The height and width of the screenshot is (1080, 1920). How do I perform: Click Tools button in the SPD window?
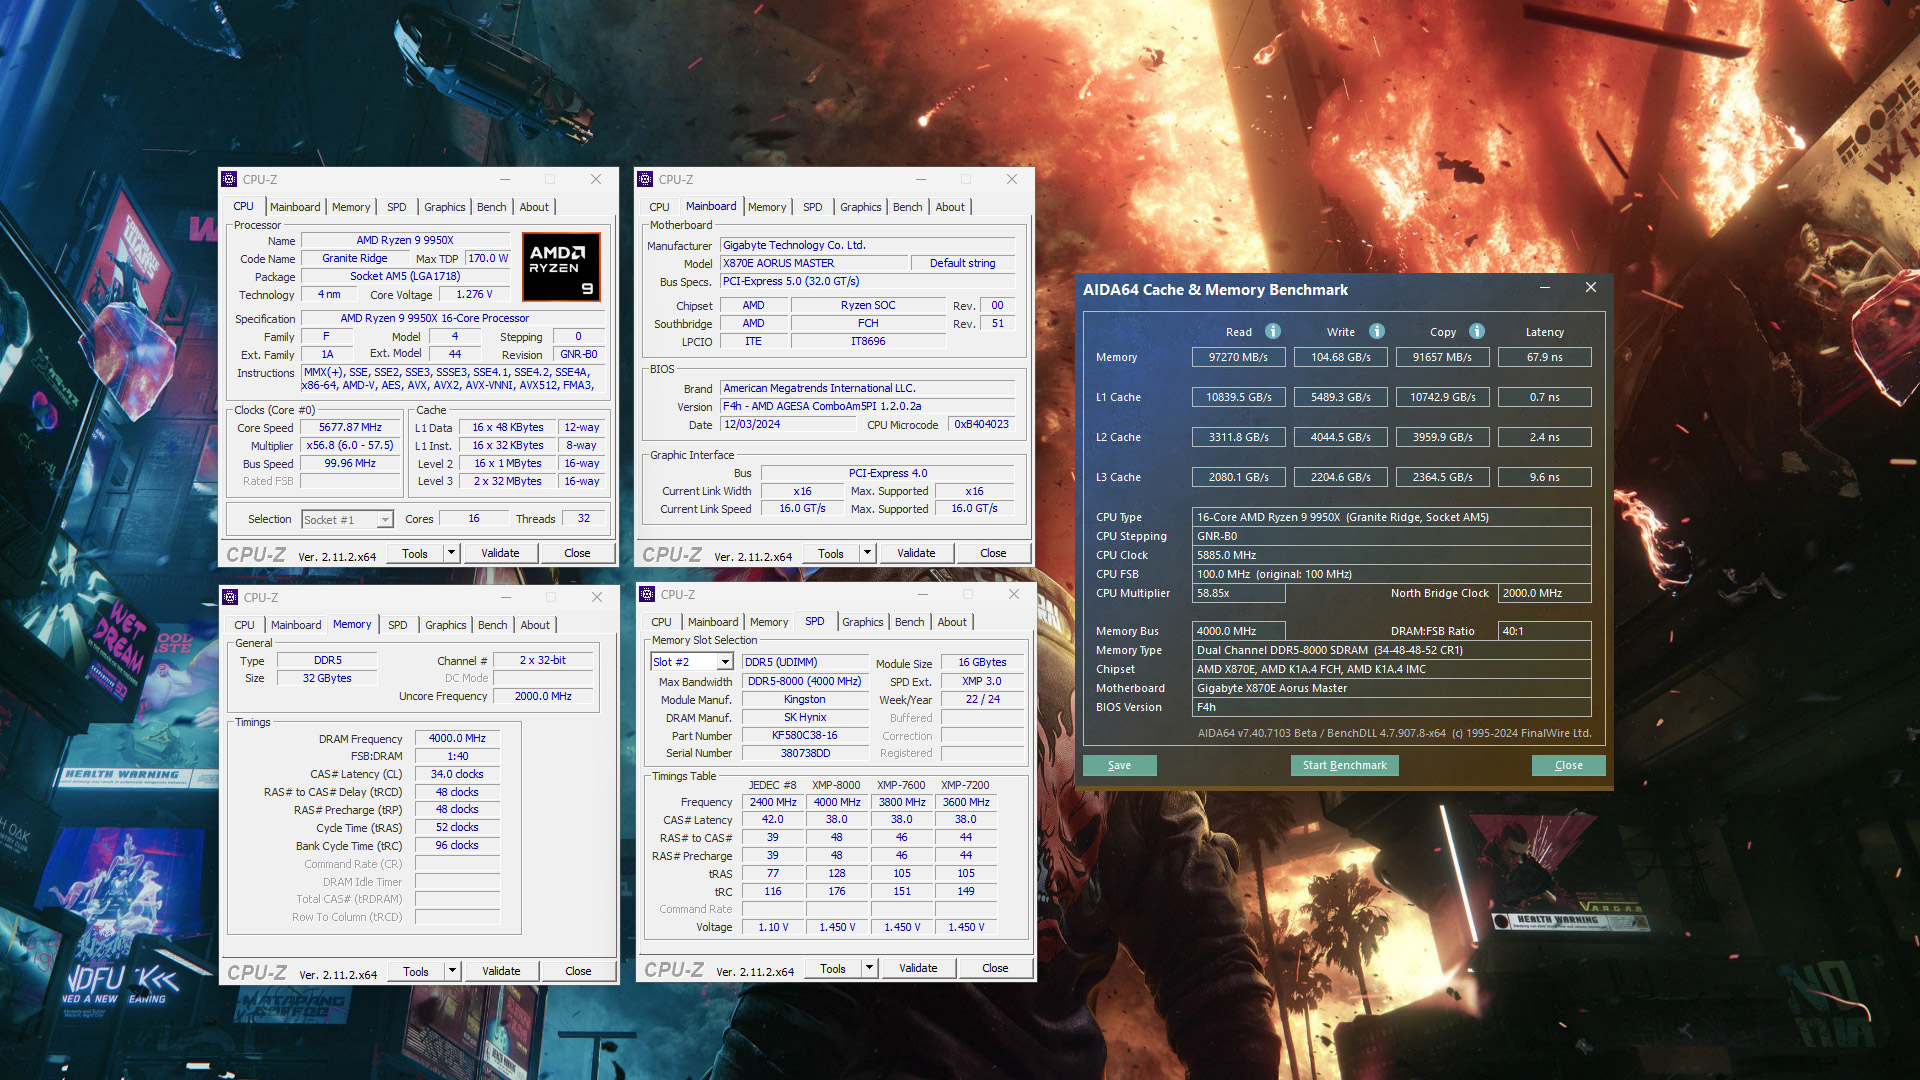(833, 968)
